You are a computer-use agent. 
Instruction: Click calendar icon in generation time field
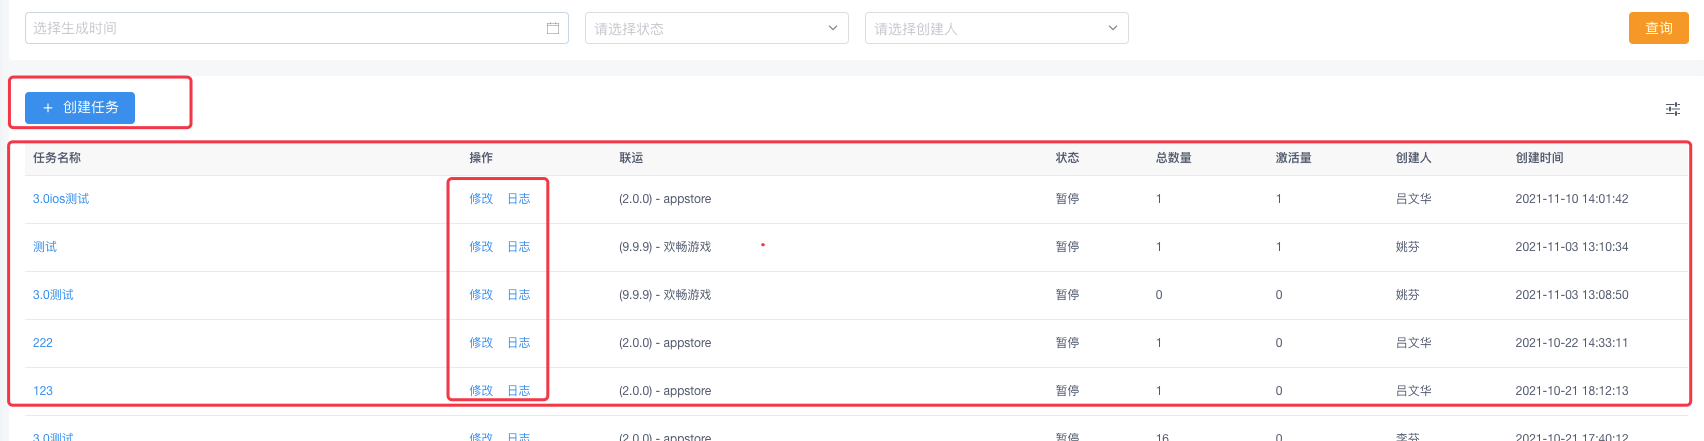[x=553, y=28]
